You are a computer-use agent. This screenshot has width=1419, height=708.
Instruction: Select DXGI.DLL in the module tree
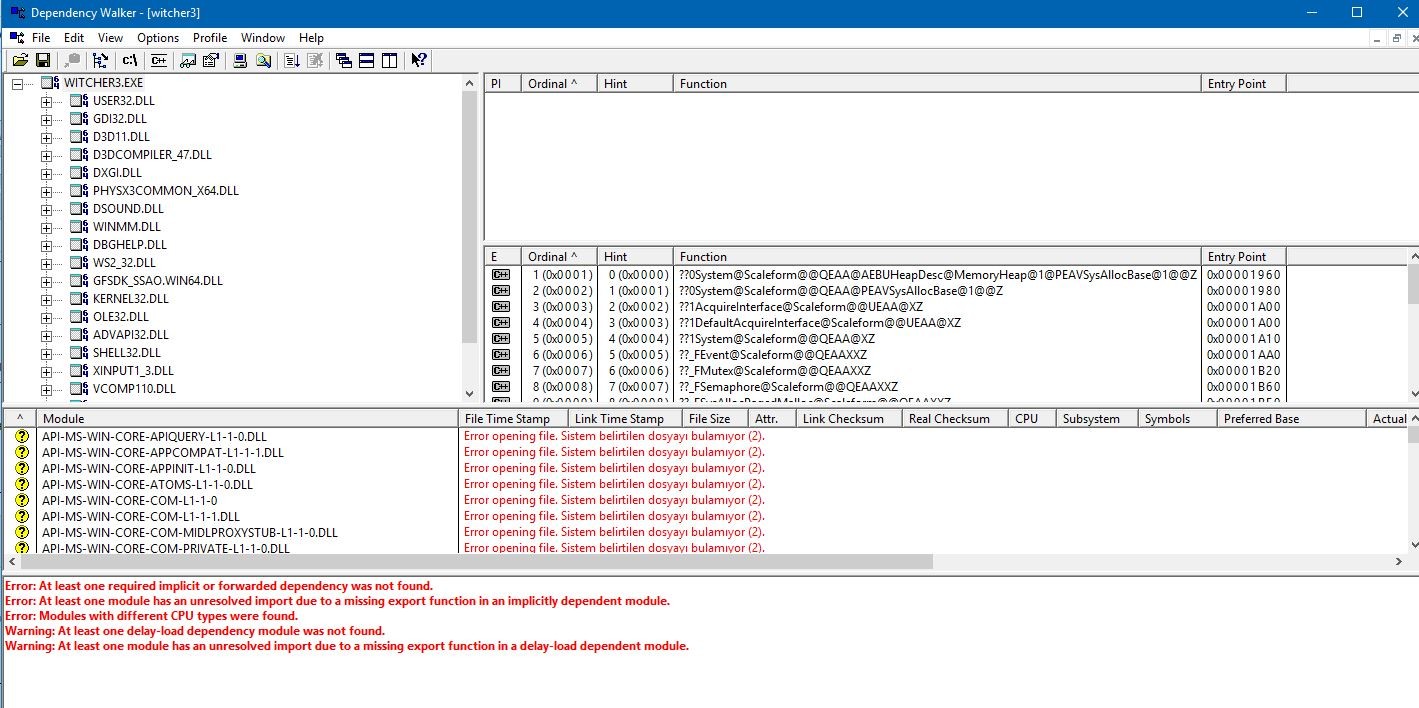click(117, 173)
